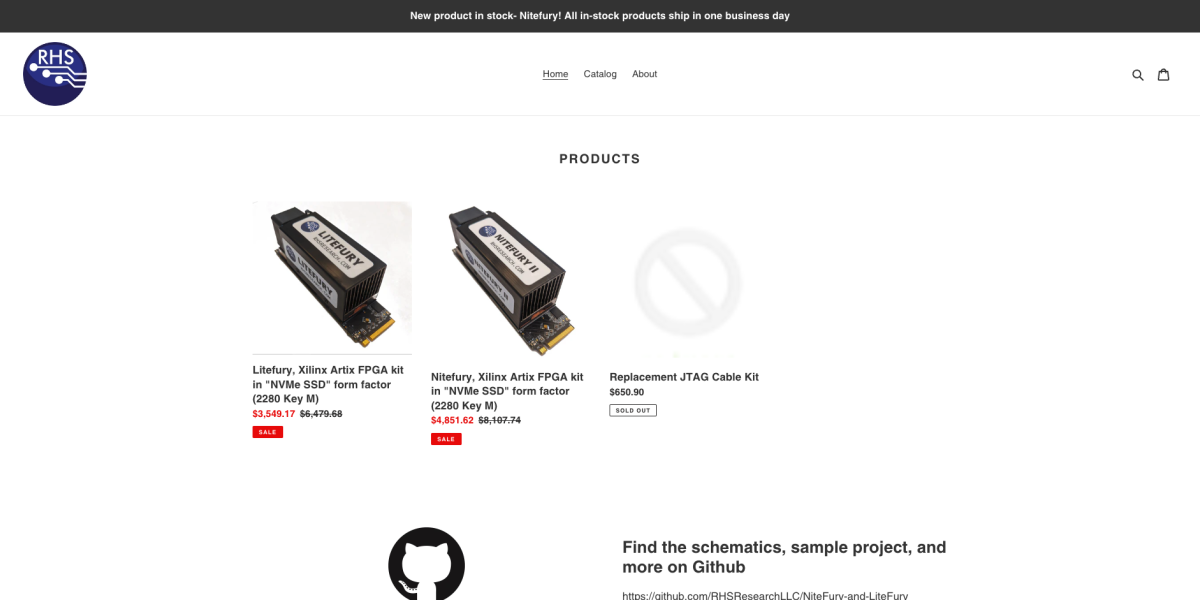Open the Nitefury II product image
Viewport: 1200px width, 600px height.
click(x=510, y=281)
